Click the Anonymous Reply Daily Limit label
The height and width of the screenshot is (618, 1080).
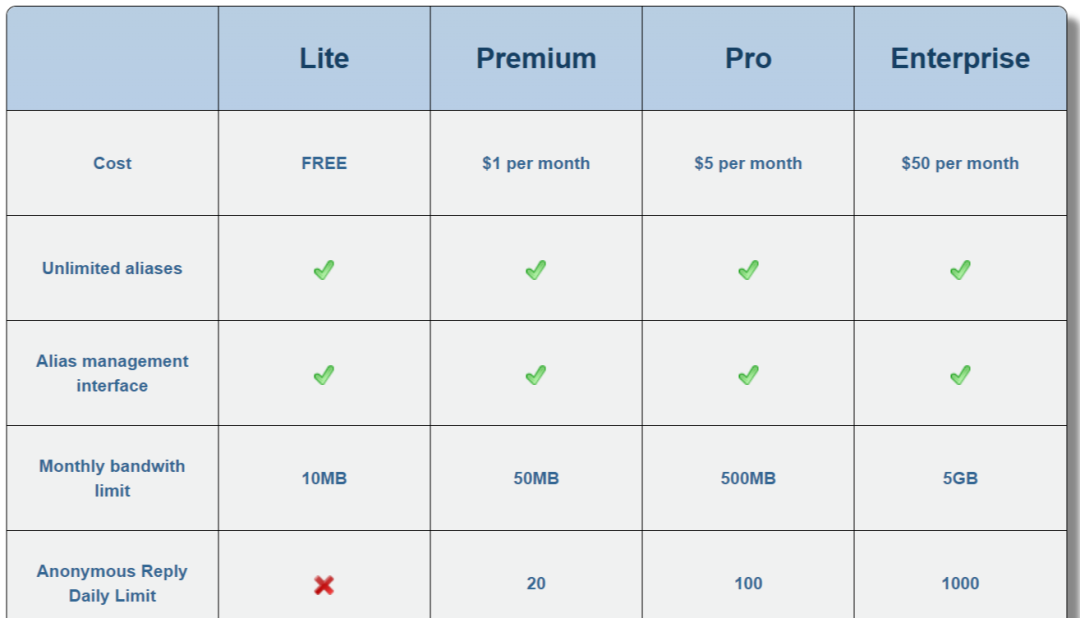[x=112, y=583]
